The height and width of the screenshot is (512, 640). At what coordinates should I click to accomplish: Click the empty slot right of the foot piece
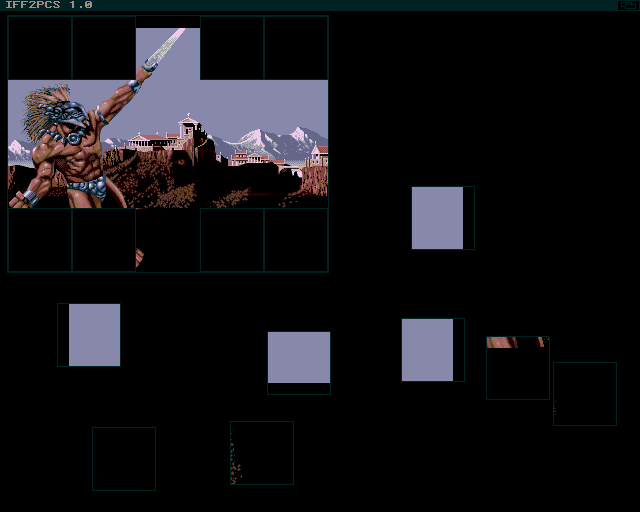coord(232,240)
